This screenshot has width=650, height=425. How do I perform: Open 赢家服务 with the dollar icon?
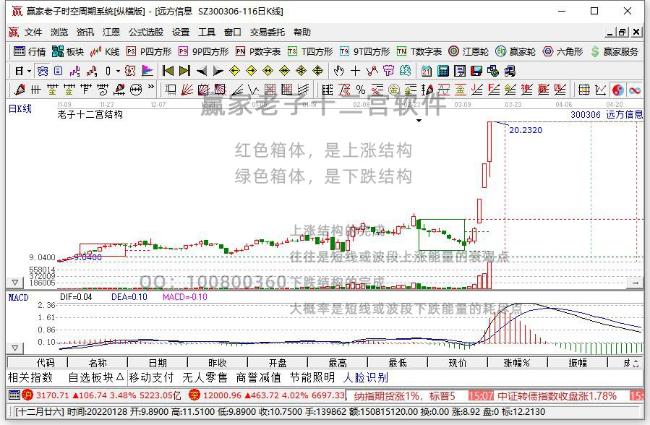(615, 51)
